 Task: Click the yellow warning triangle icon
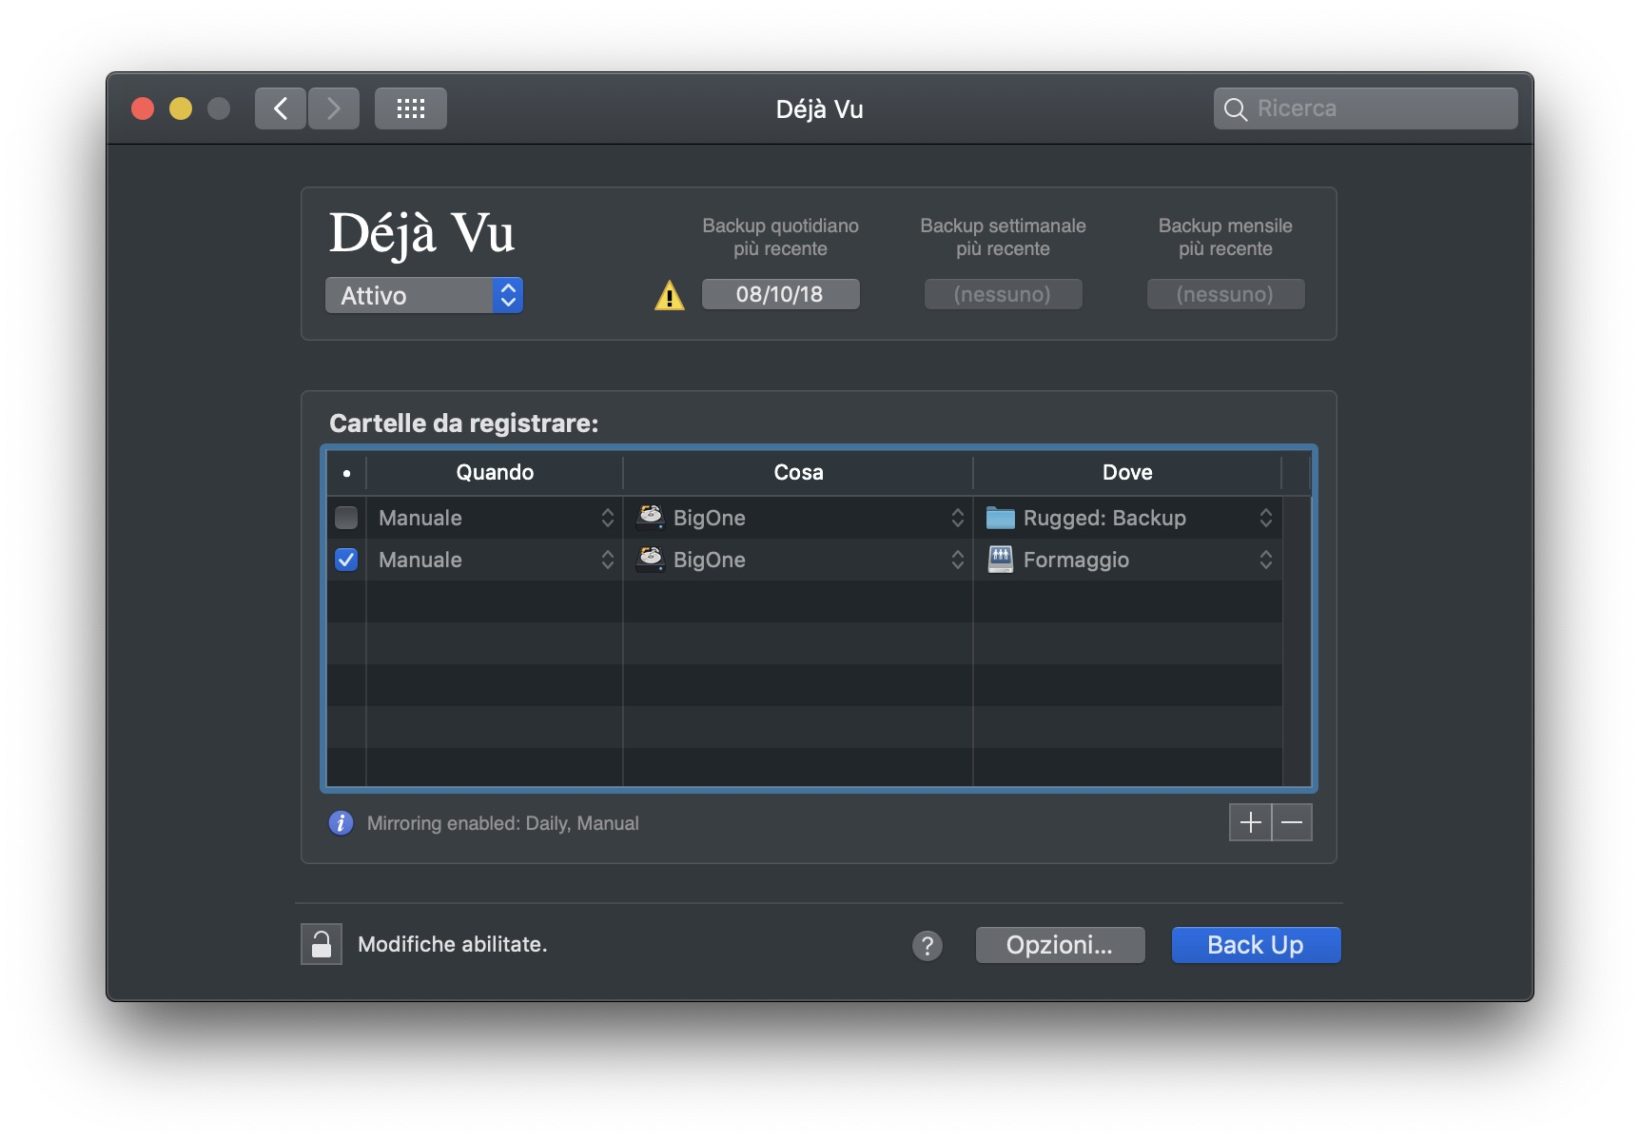click(669, 296)
